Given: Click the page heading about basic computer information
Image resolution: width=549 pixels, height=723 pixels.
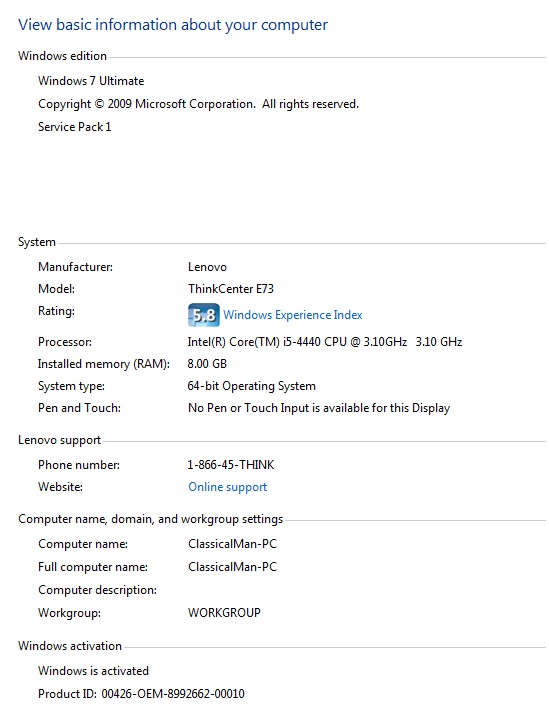Looking at the screenshot, I should (x=173, y=24).
